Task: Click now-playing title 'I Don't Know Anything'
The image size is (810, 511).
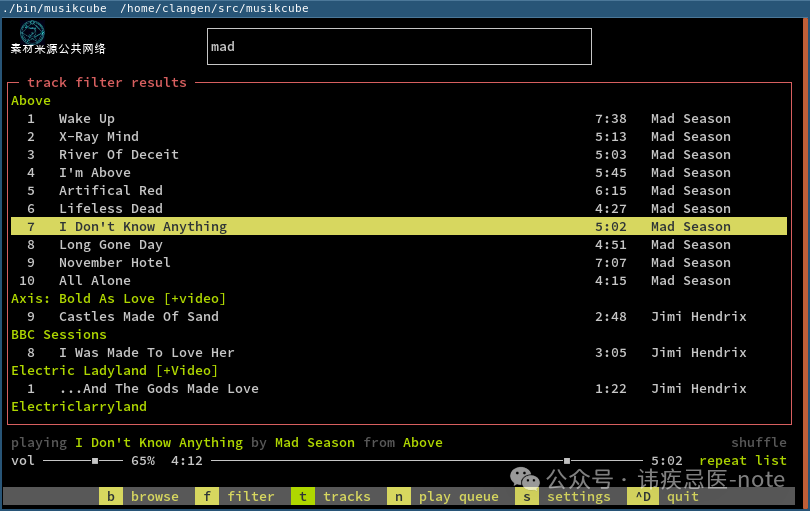Action: click(x=159, y=443)
